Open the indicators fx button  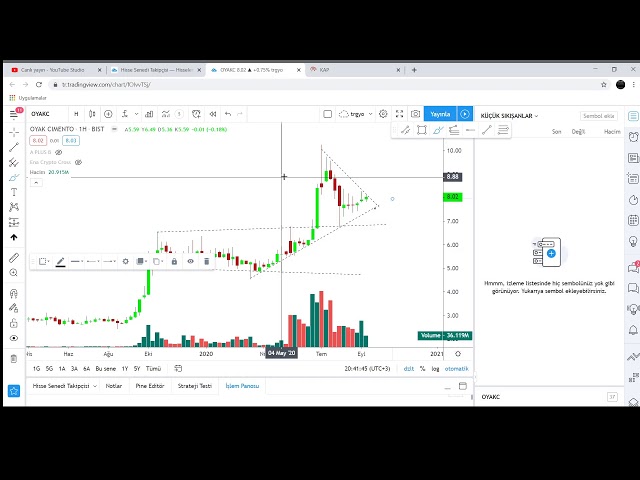pos(125,114)
